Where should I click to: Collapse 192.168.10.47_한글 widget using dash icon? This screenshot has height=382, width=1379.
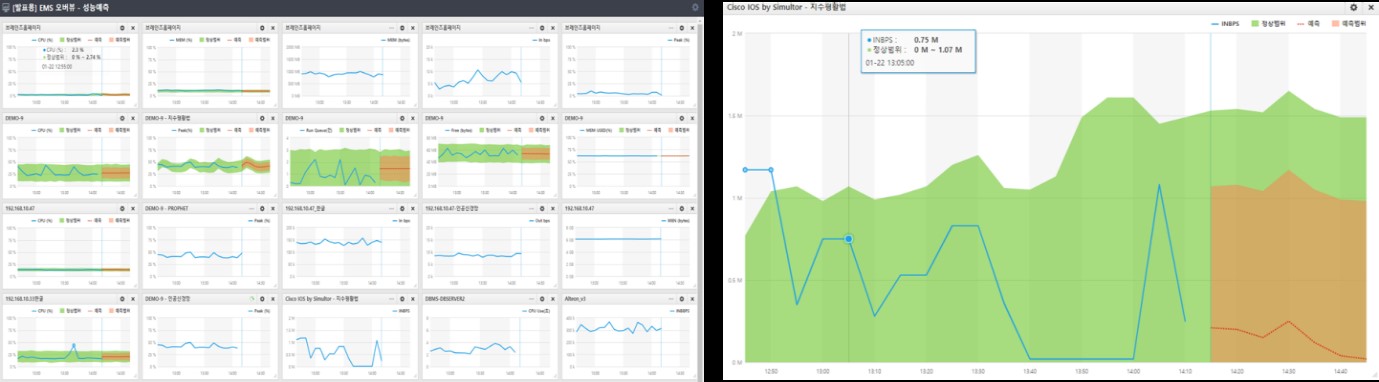click(391, 208)
